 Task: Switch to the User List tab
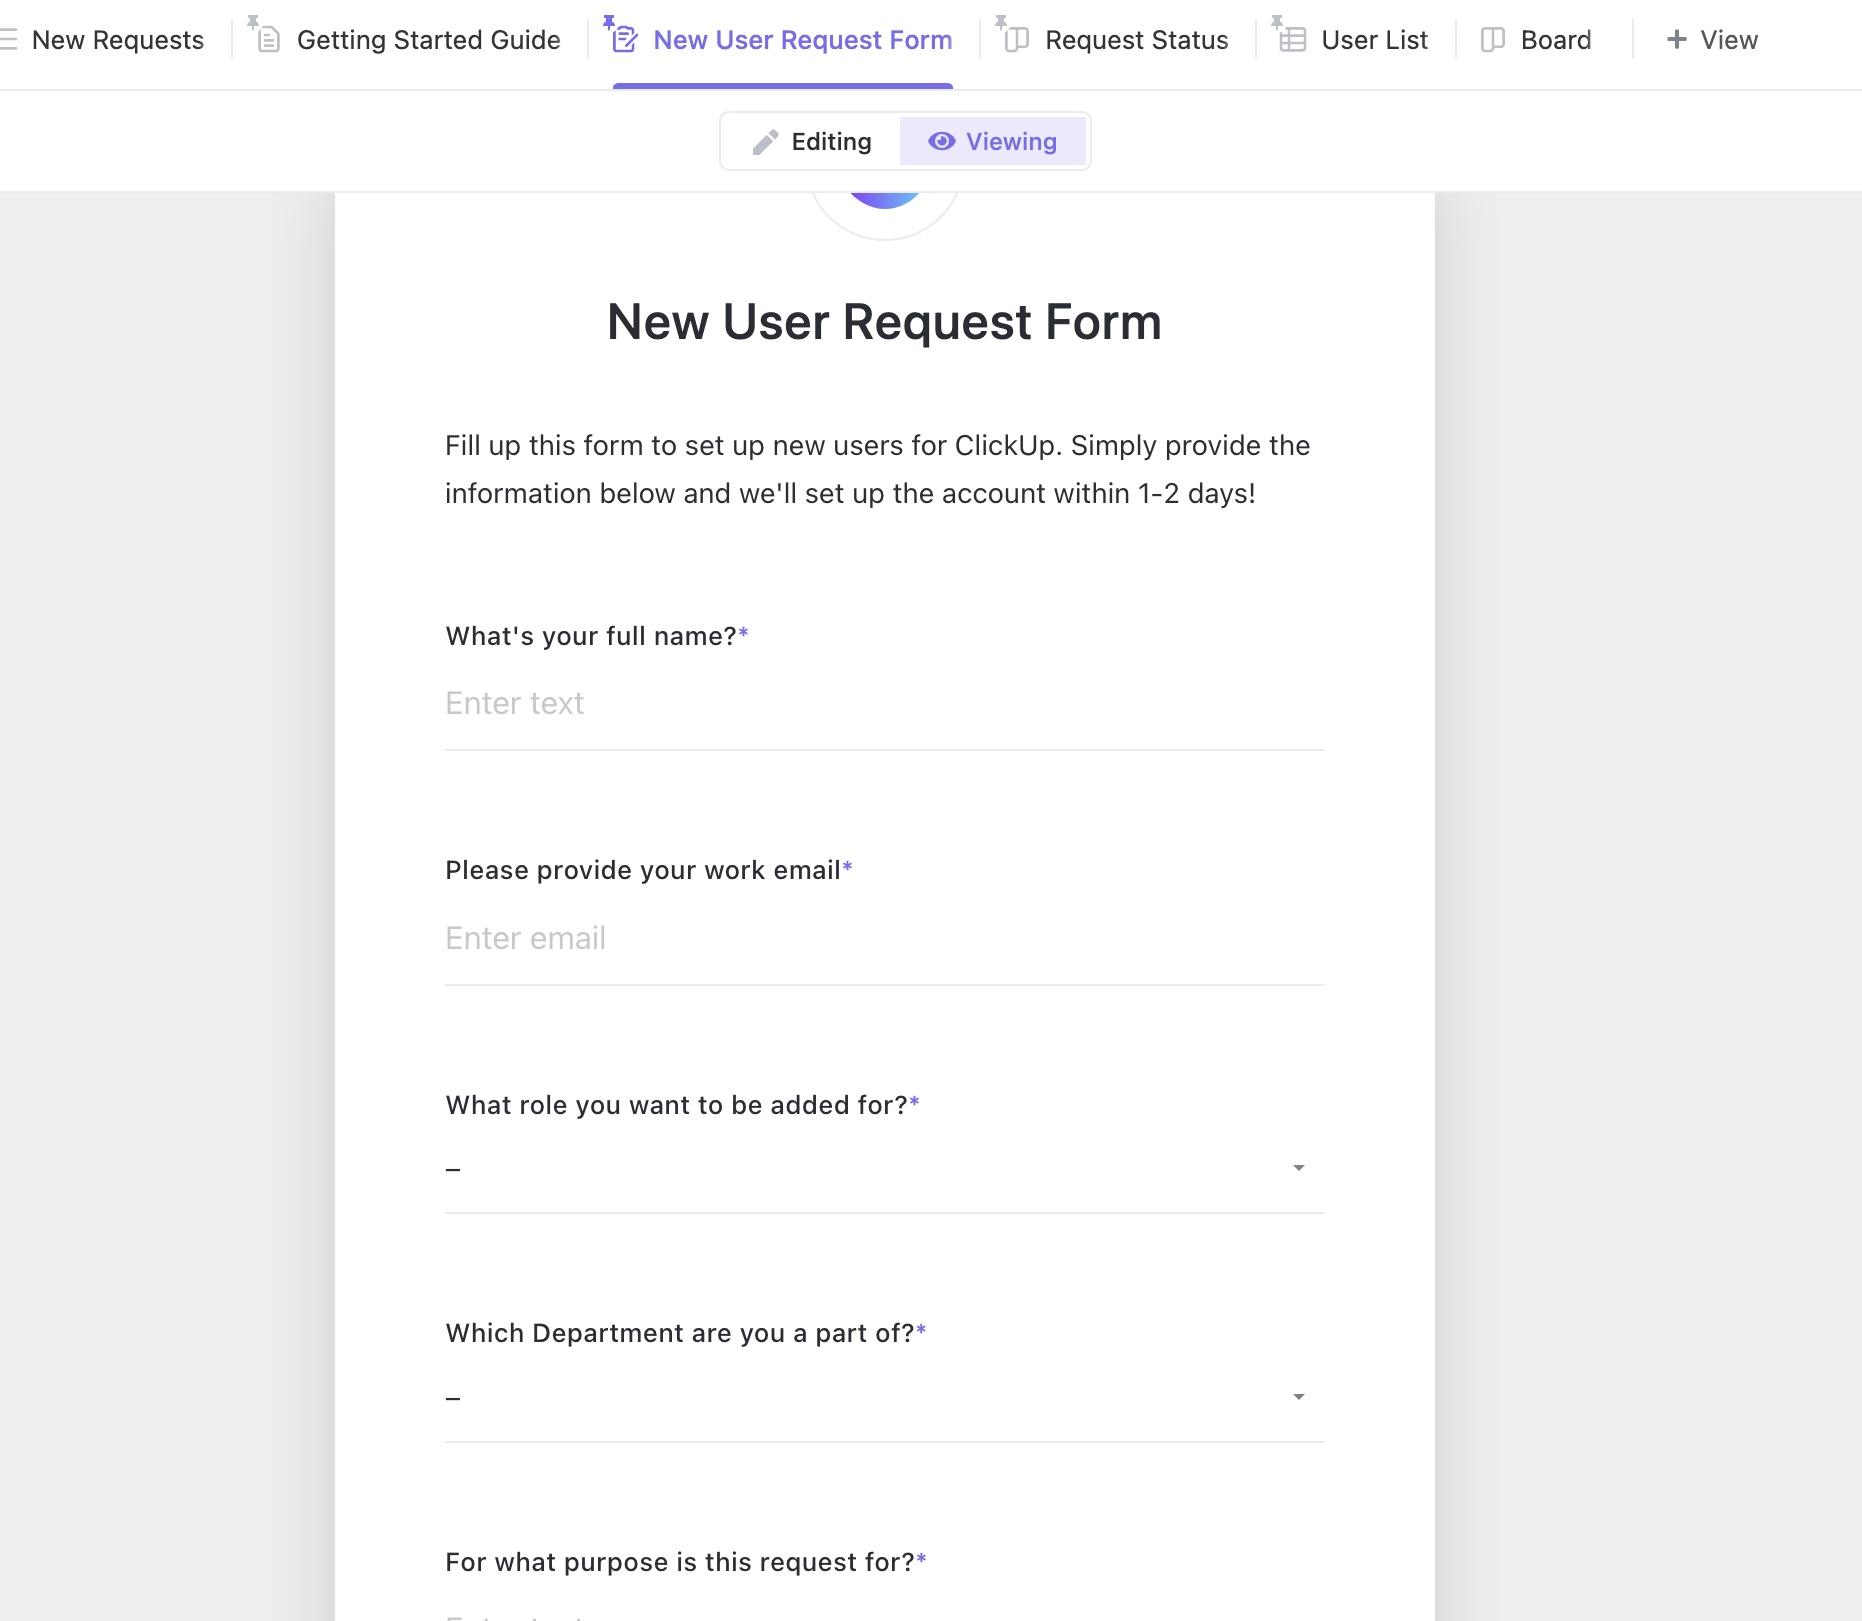1374,40
